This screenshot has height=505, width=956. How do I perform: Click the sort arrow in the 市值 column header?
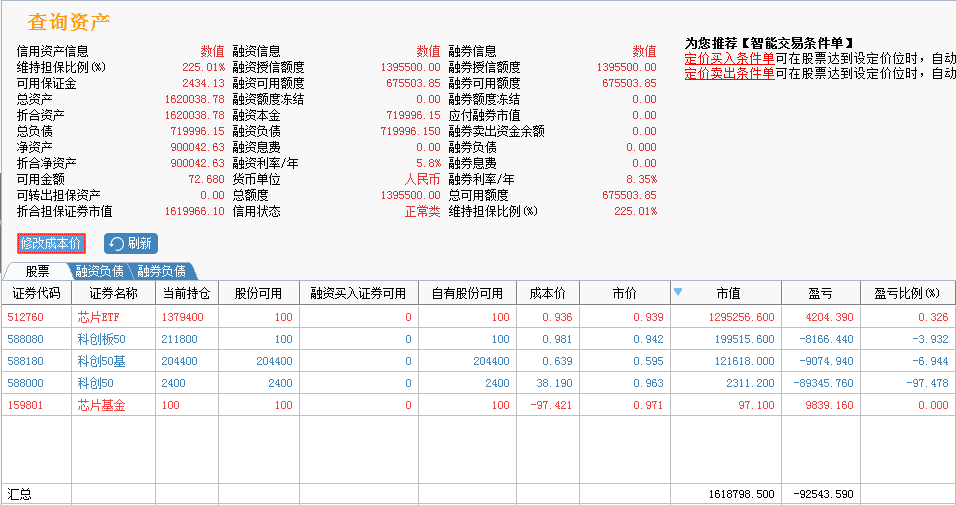pyautogui.click(x=678, y=292)
